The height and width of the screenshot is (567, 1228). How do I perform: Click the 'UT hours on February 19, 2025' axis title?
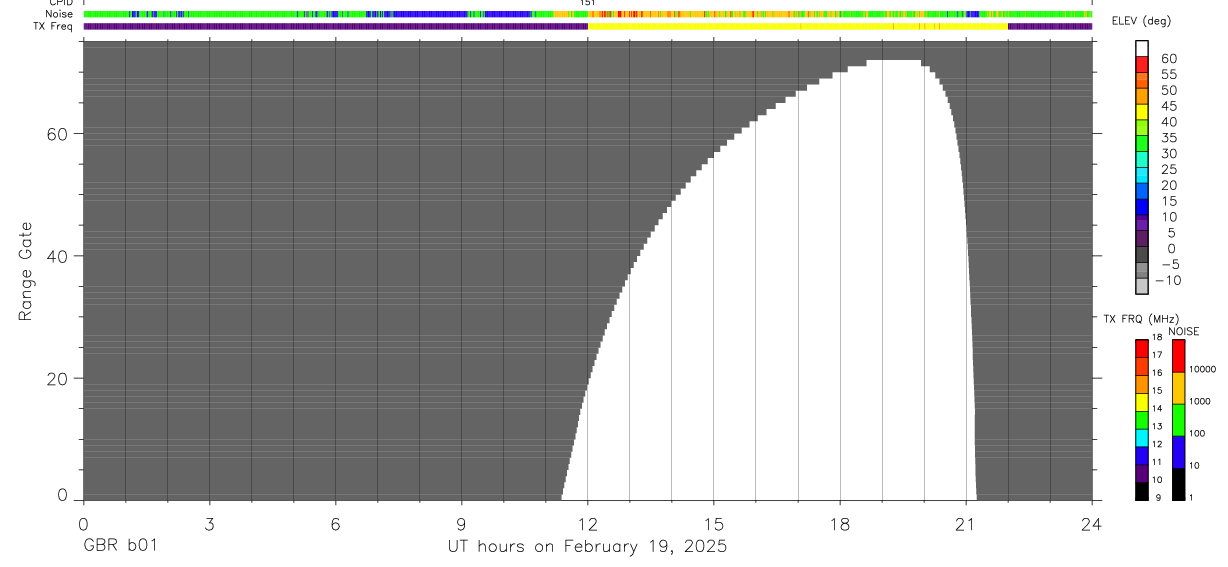(587, 546)
